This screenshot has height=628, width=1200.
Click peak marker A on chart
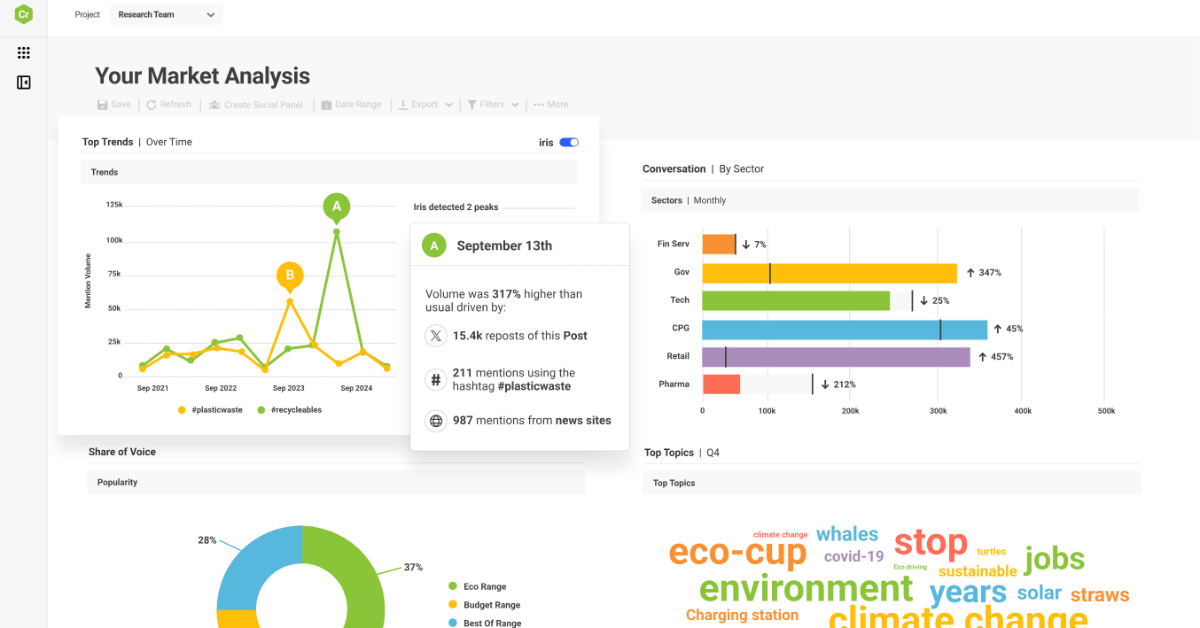[337, 208]
